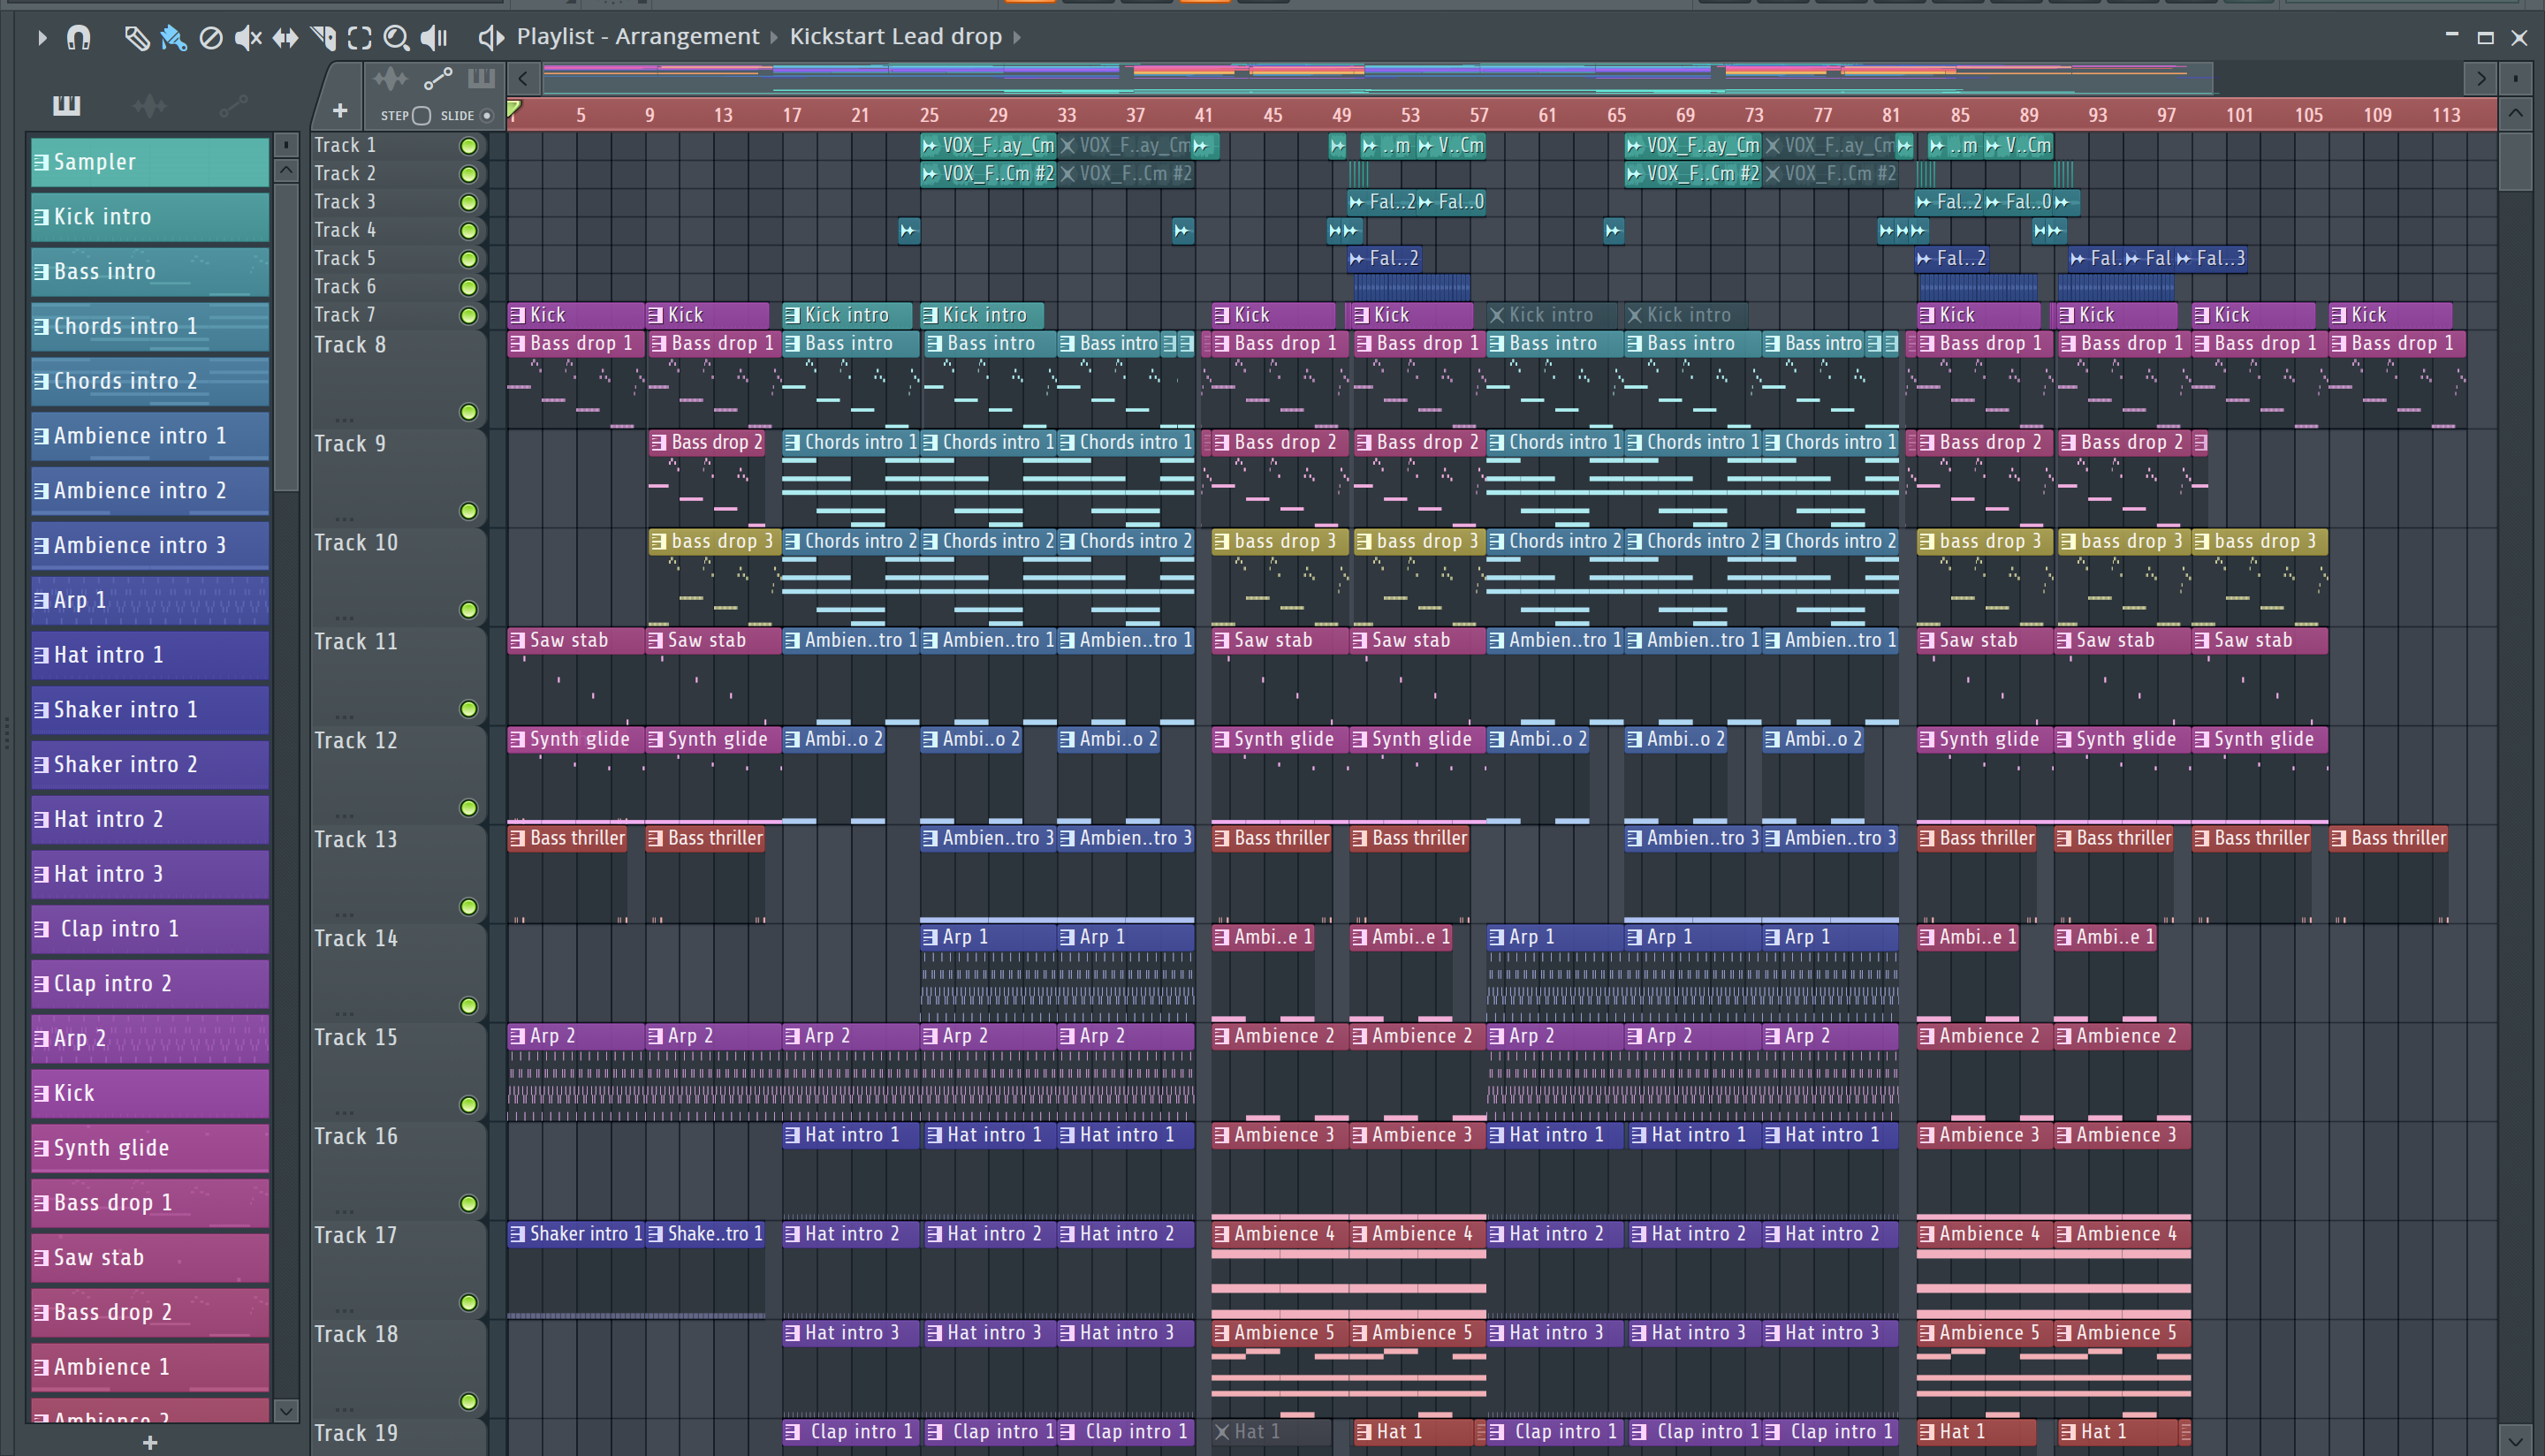Image resolution: width=2545 pixels, height=1456 pixels.
Task: Enable the STEP editing checkbox
Action: coord(422,116)
